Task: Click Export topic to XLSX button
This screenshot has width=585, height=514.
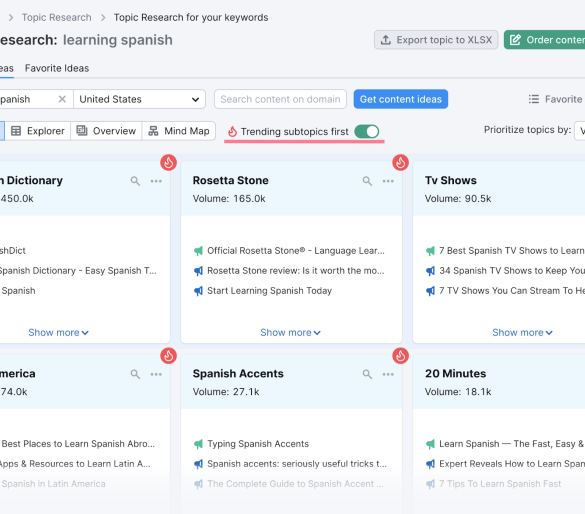Action: click(x=436, y=40)
